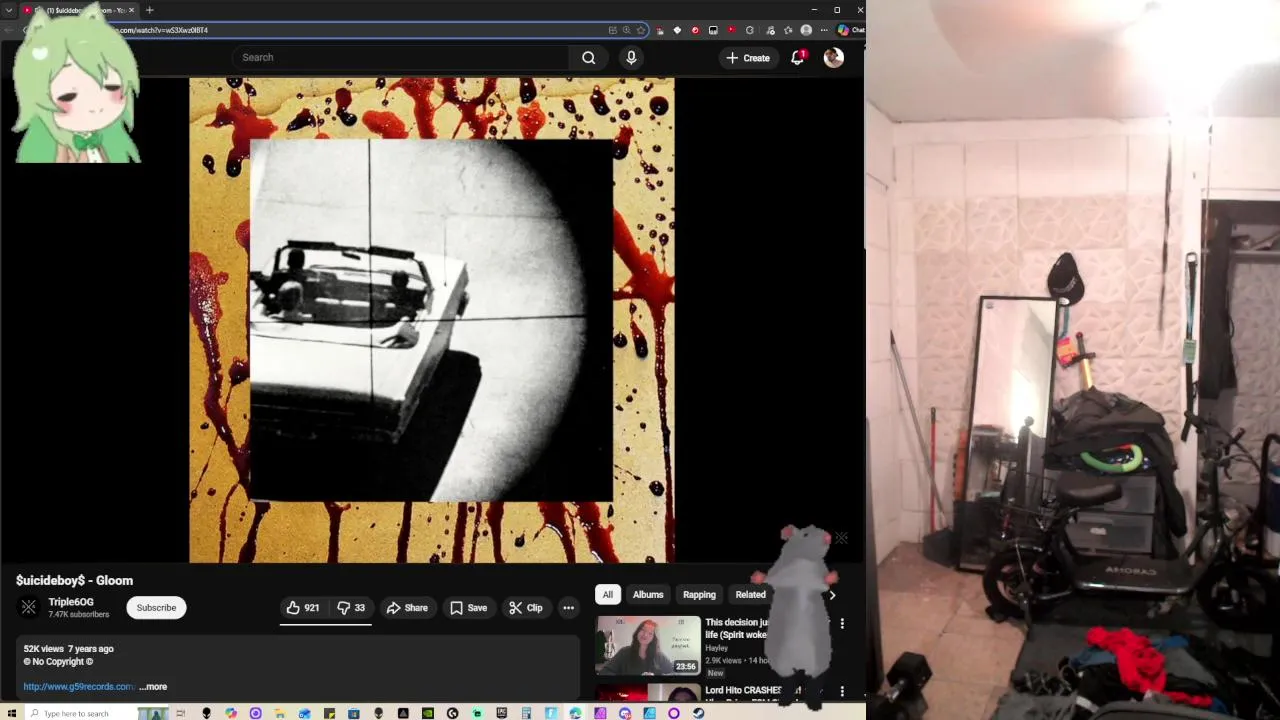
Task: Open the tab search dropdown arrow
Action: [9, 10]
